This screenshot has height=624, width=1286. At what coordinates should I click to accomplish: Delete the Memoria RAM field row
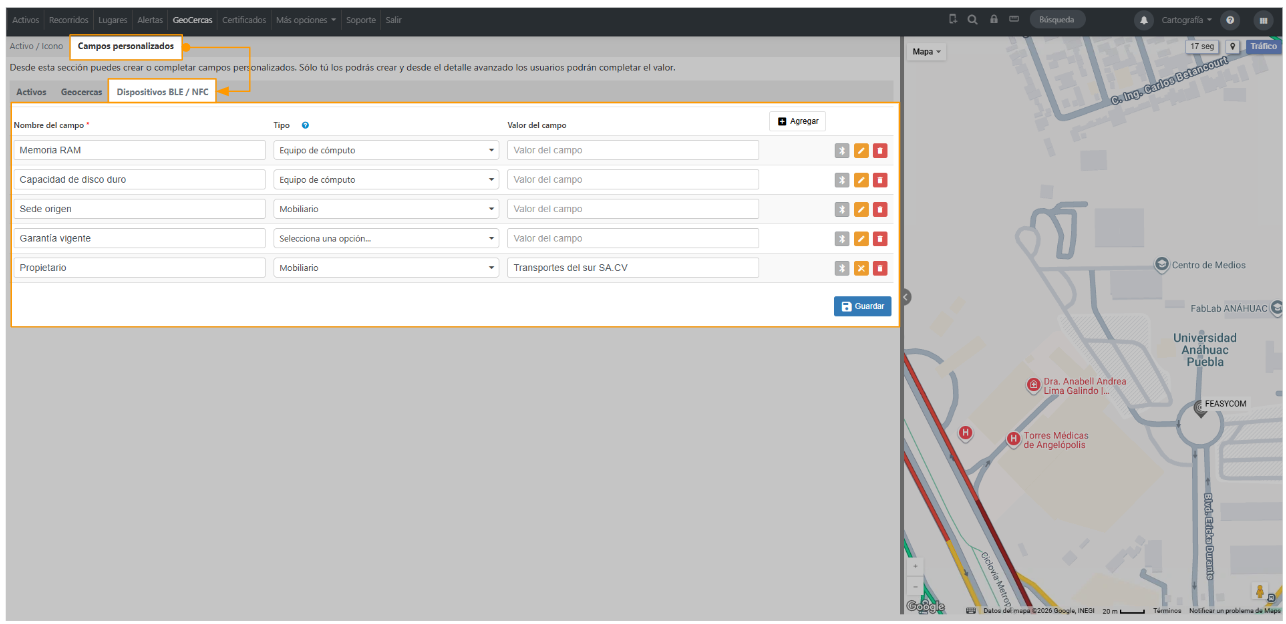coord(880,151)
